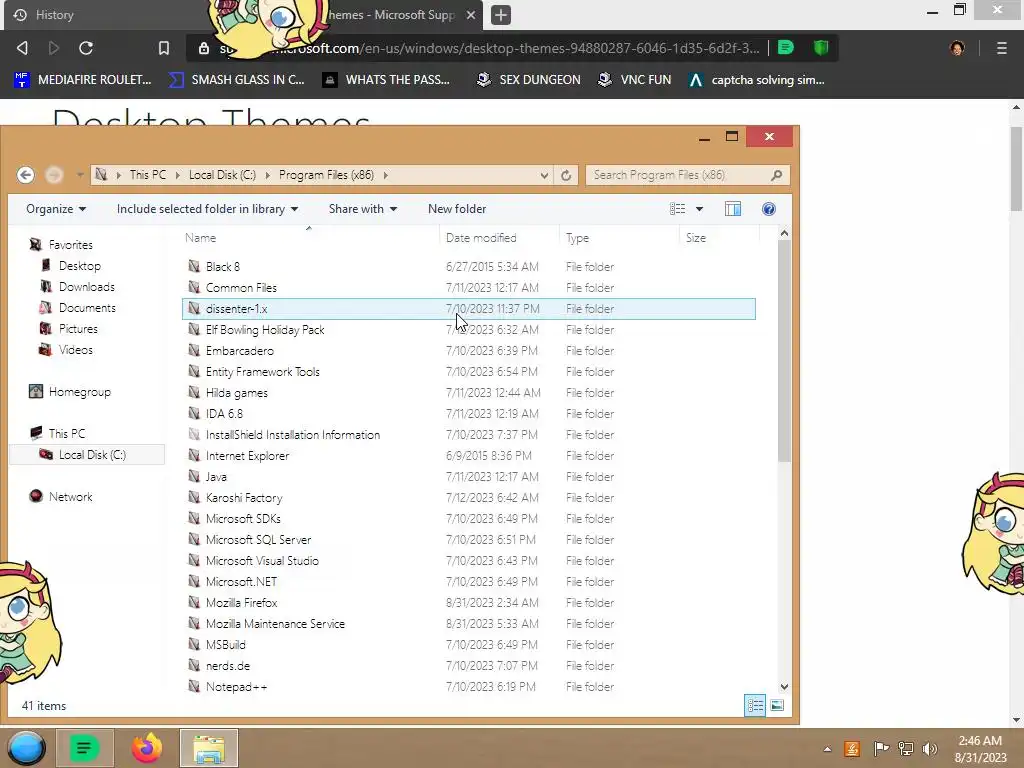Open the captcha solving sim bookmark
Screen dimensions: 1024x768
click(757, 80)
